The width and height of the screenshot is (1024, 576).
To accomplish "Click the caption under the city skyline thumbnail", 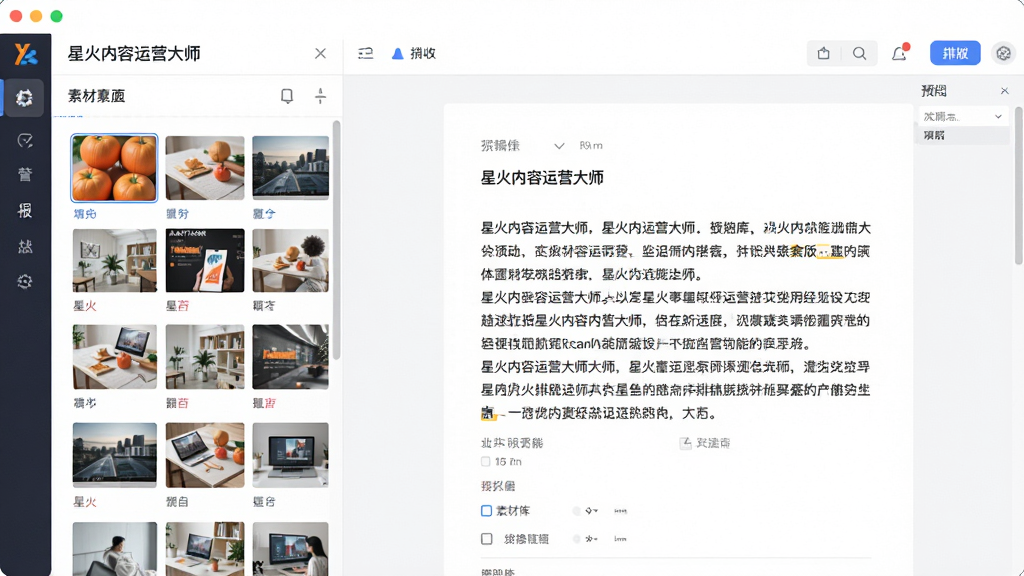I will (x=264, y=214).
